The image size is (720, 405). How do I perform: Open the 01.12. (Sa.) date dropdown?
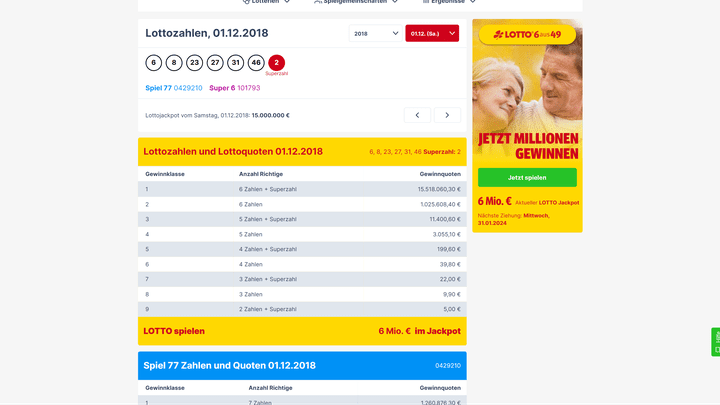[x=432, y=34]
